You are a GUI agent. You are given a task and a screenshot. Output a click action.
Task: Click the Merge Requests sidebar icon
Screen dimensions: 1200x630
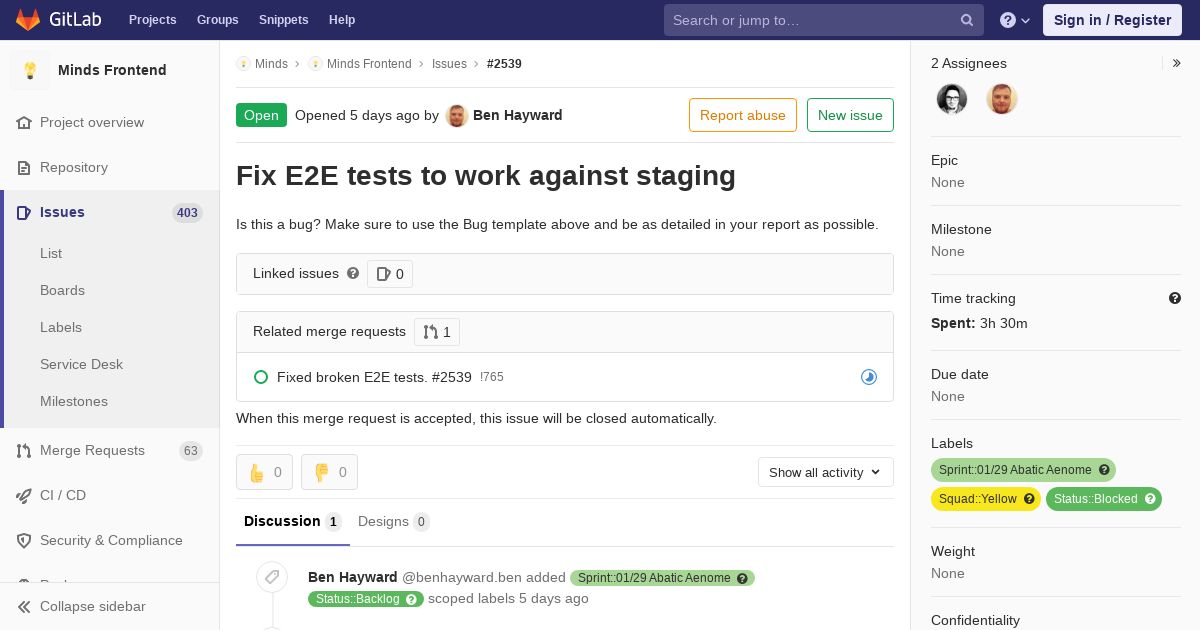point(24,450)
